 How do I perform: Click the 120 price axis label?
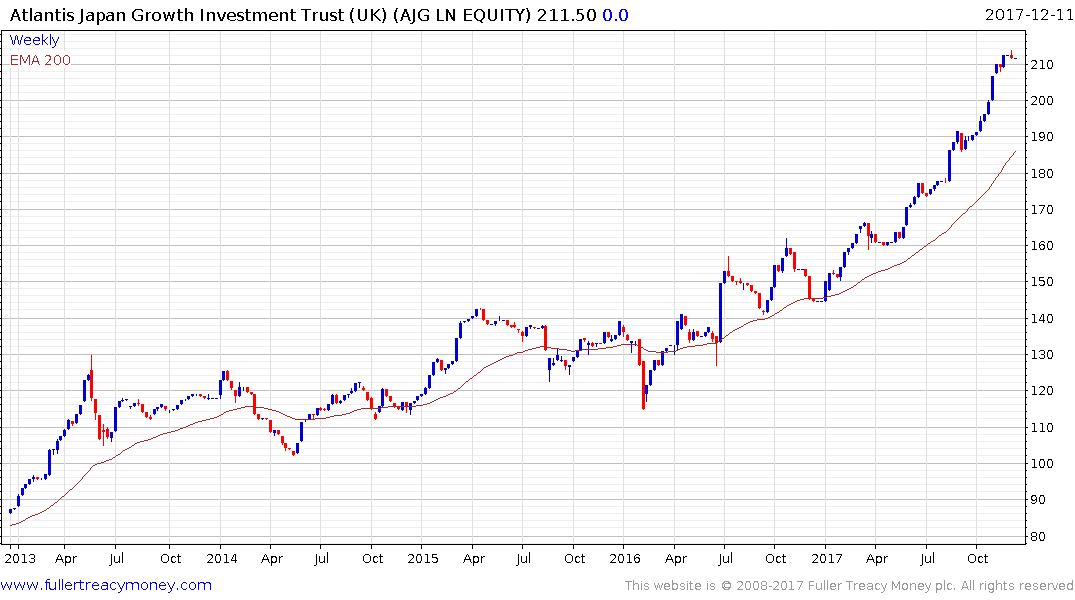[1042, 391]
